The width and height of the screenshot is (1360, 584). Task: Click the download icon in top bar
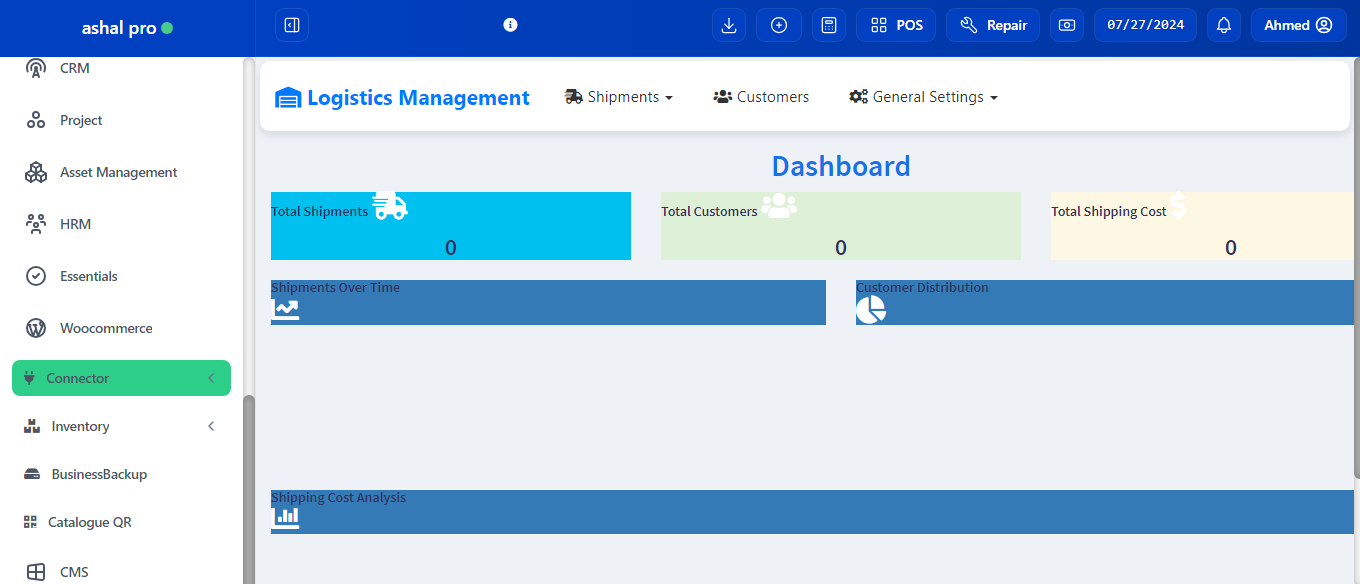[729, 25]
